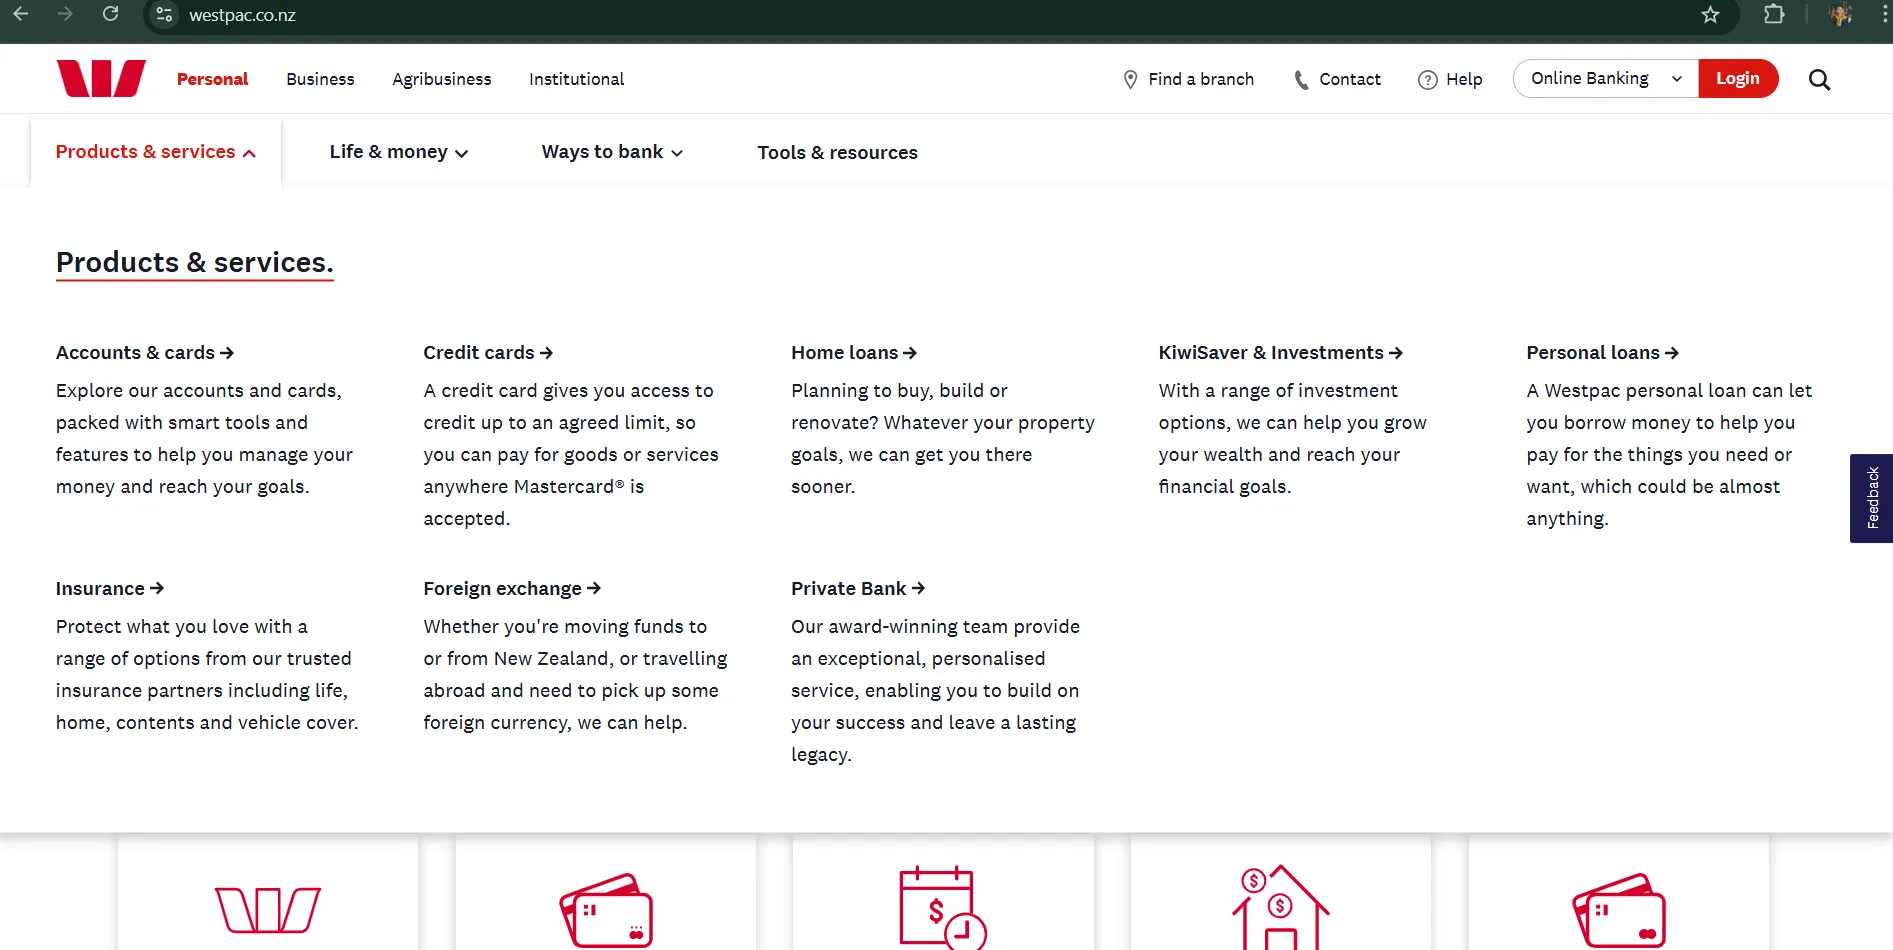
Task: Click the red Login button
Action: (1738, 79)
